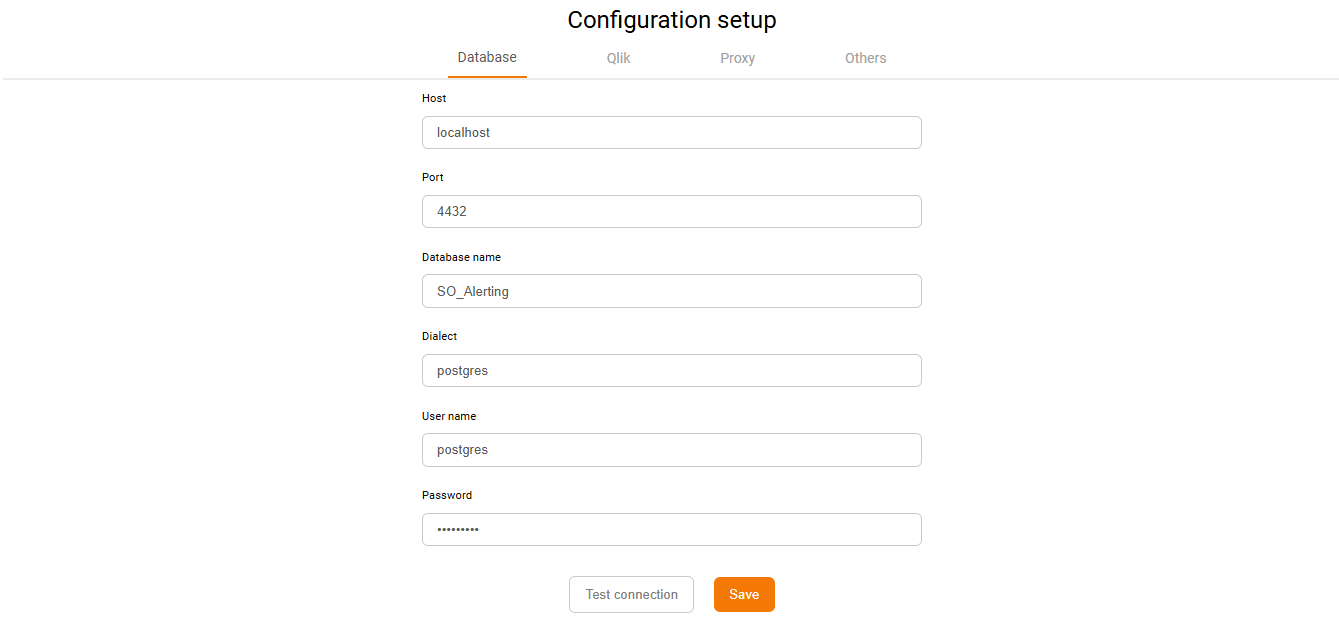This screenshot has height=619, width=1339.
Task: Click the Configuration setup heading
Action: pyautogui.click(x=671, y=20)
